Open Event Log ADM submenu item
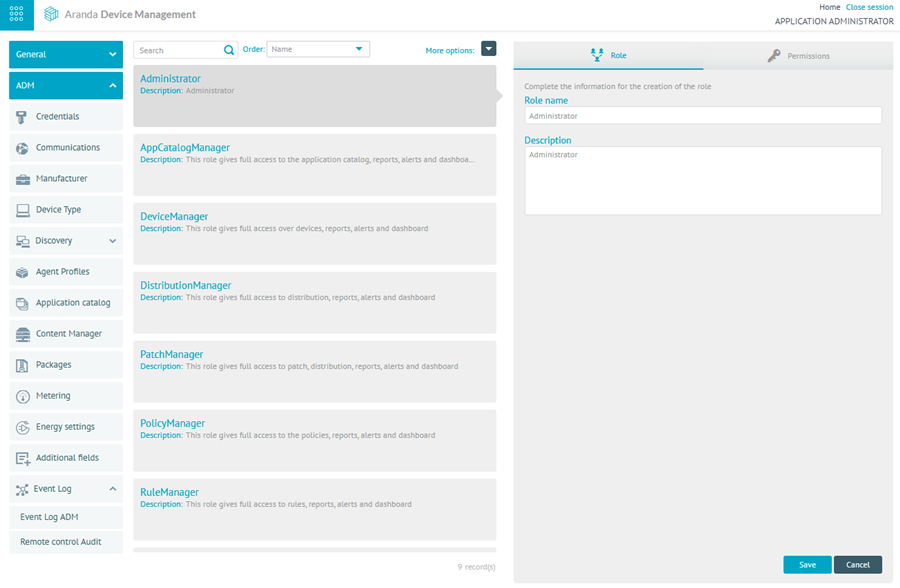 (x=66, y=517)
